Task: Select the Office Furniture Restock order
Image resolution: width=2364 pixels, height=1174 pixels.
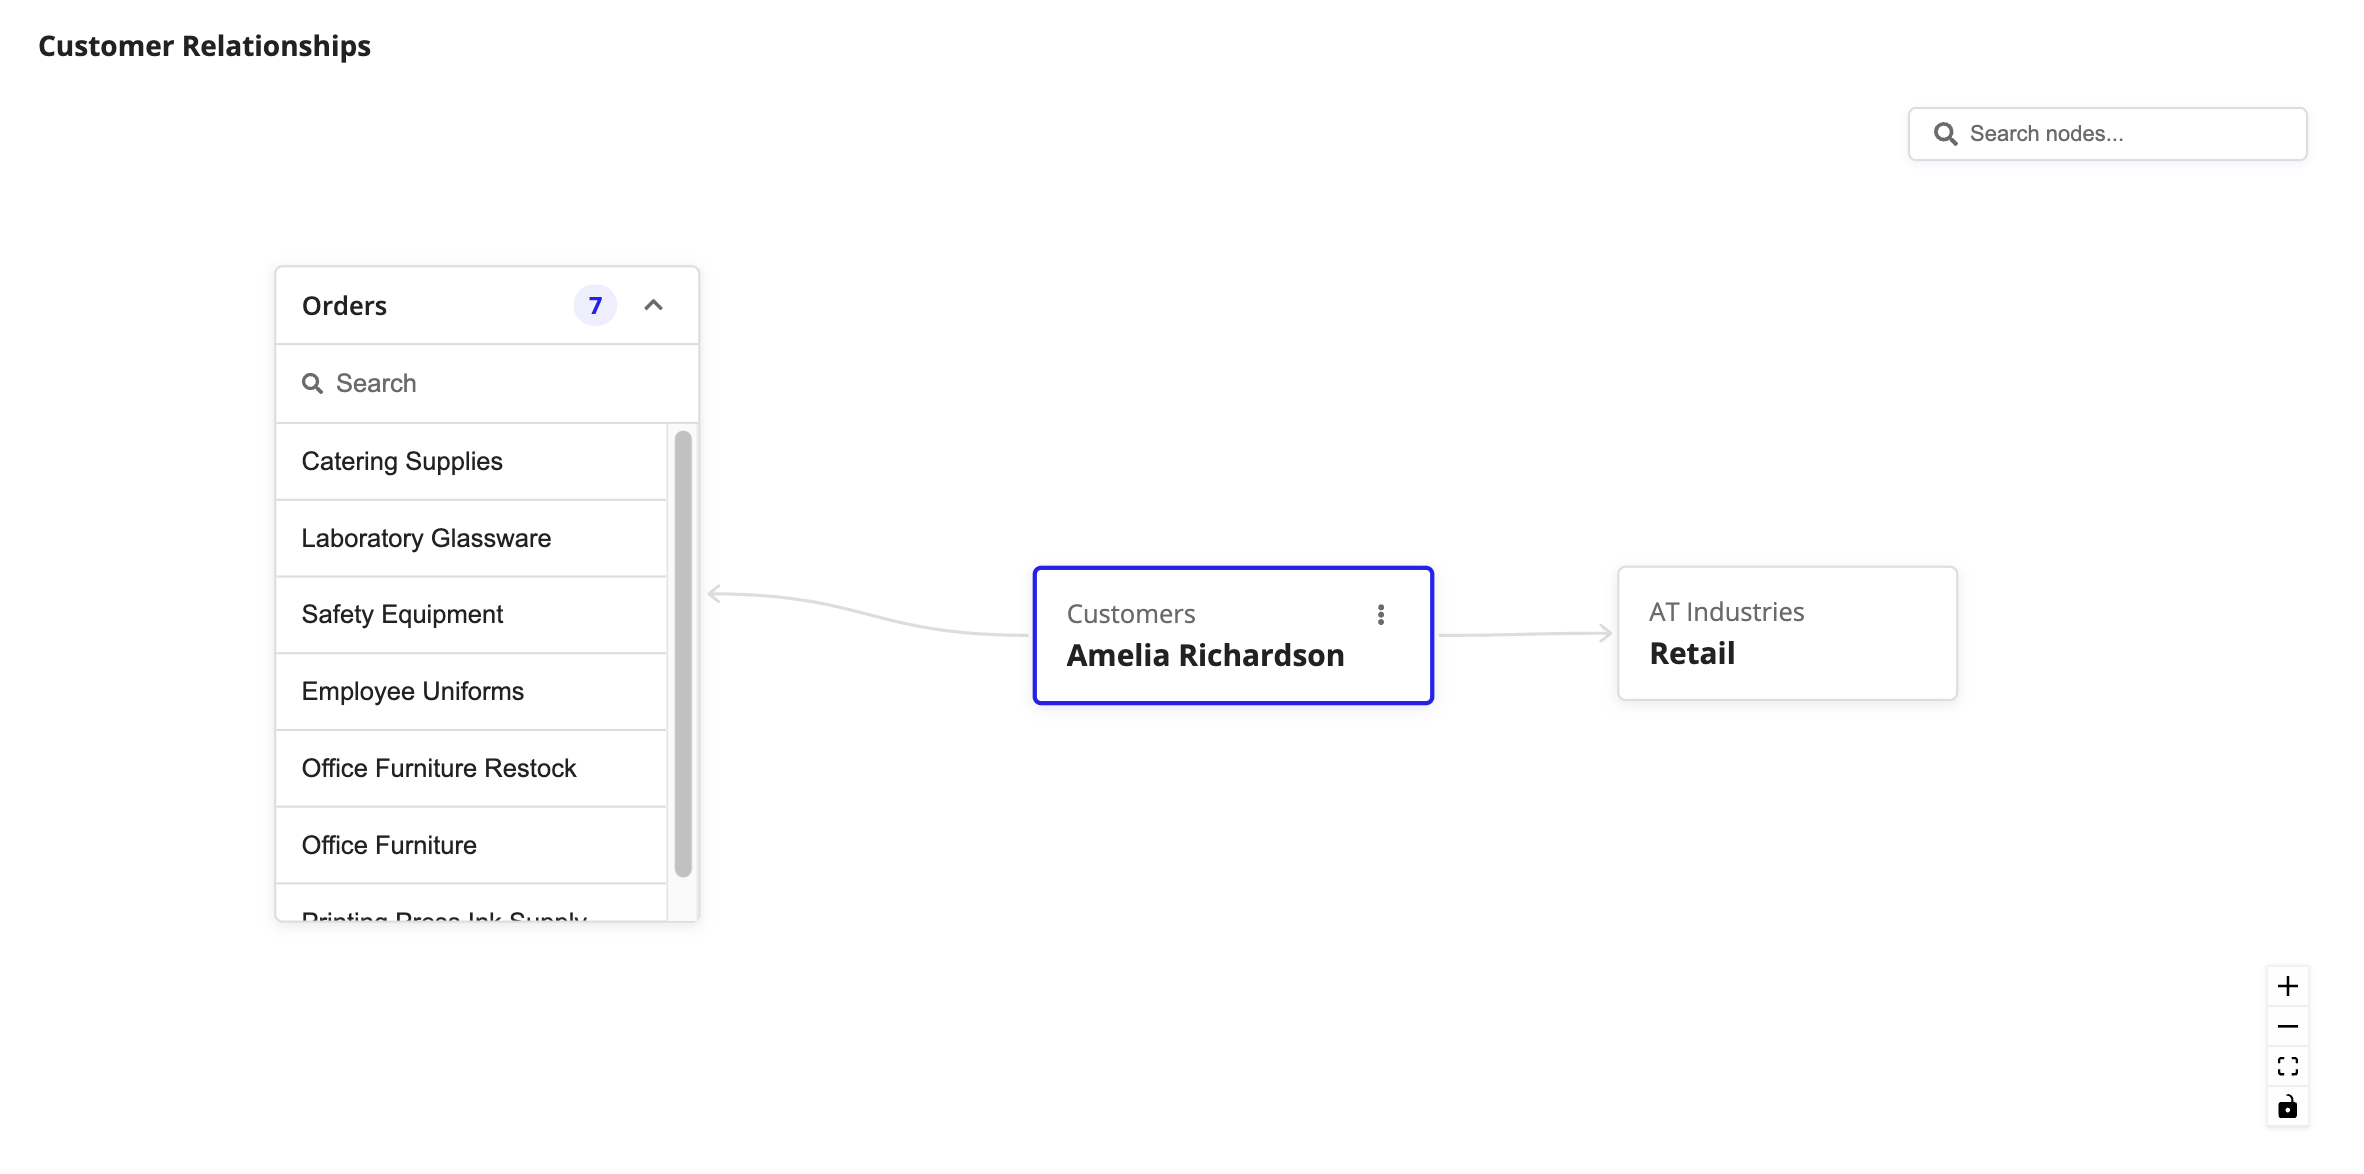Action: point(471,768)
